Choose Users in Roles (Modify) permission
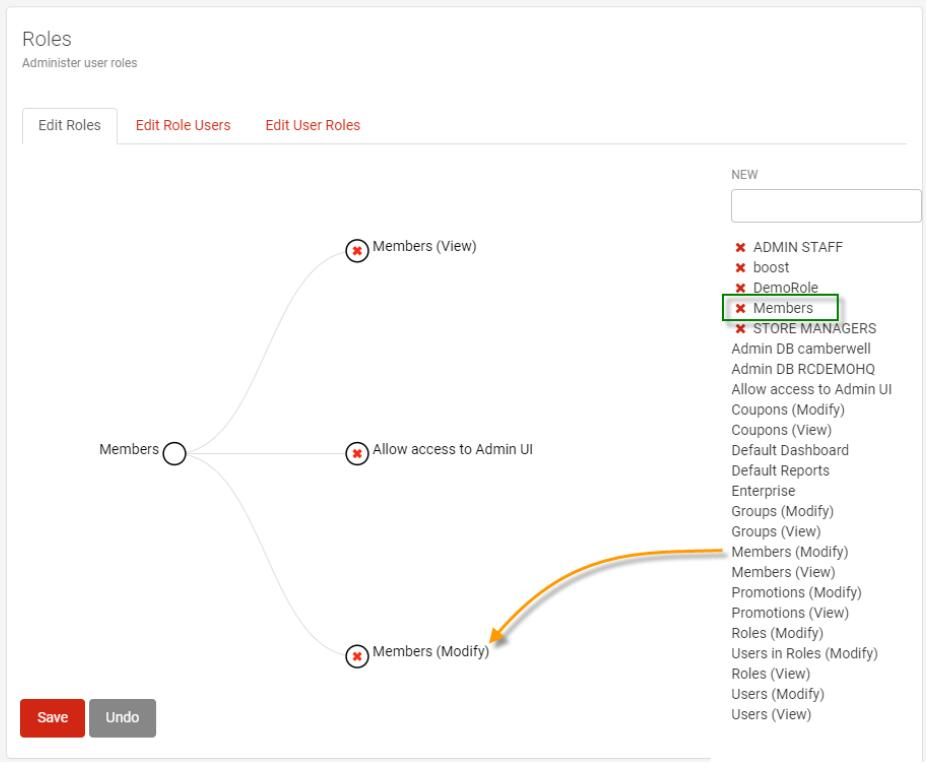The width and height of the screenshot is (927, 765). (804, 654)
